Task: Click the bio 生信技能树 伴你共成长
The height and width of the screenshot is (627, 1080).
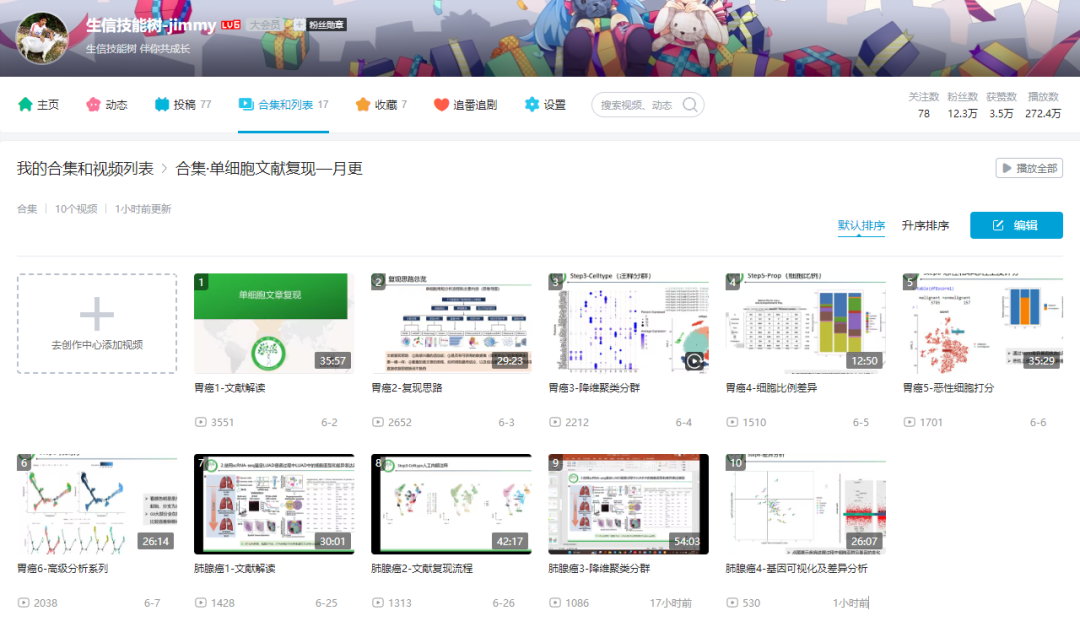Action: pyautogui.click(x=137, y=49)
